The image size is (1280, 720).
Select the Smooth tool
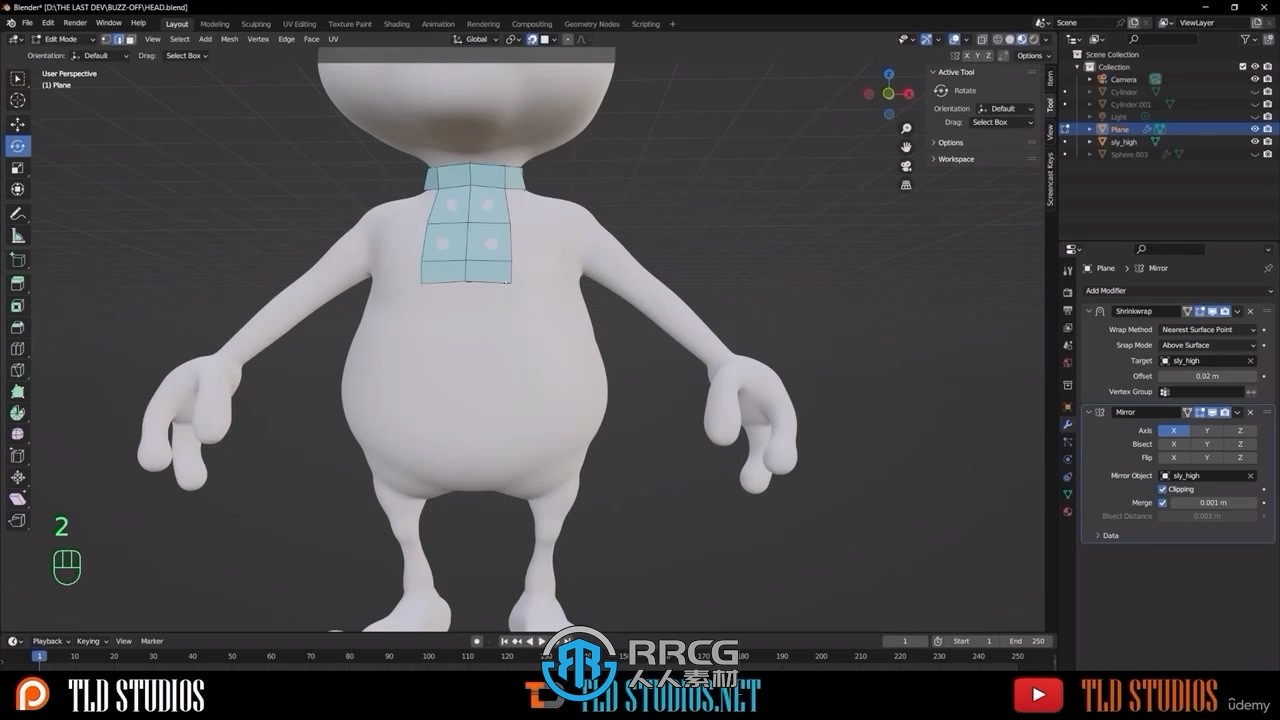point(18,435)
